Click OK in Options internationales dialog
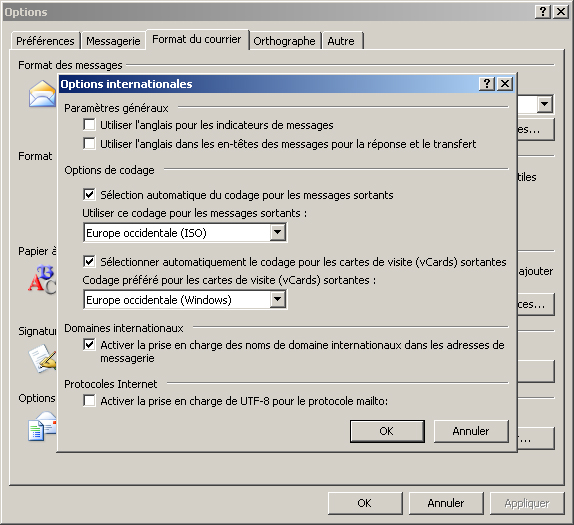 pos(387,431)
